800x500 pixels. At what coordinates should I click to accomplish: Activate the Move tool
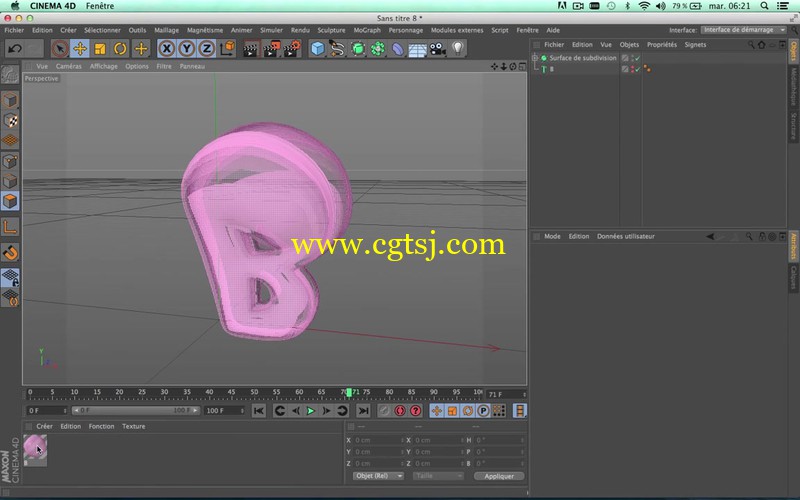(x=80, y=49)
